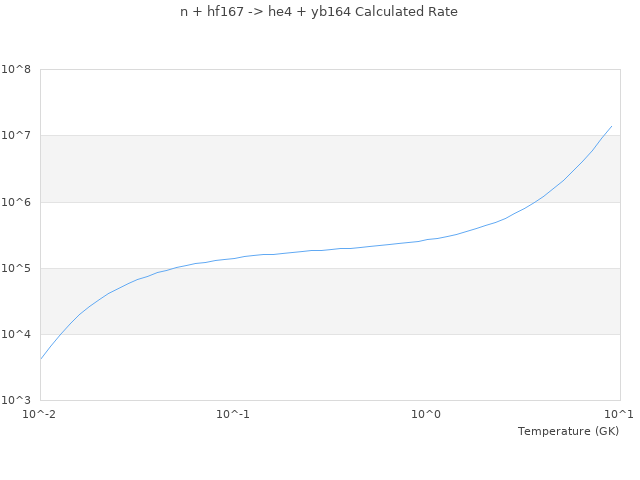Click the 10^5 y-axis tick label
The width and height of the screenshot is (640, 480).
(x=16, y=268)
